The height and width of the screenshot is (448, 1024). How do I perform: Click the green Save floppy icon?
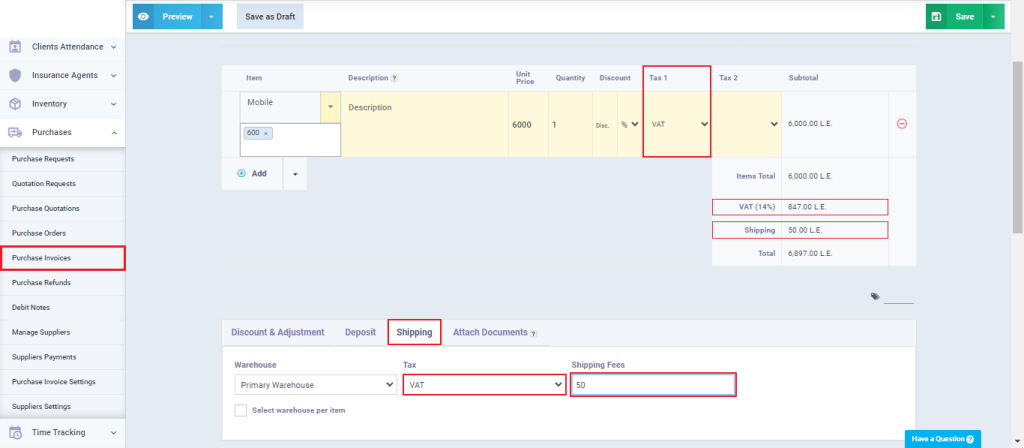(x=936, y=17)
